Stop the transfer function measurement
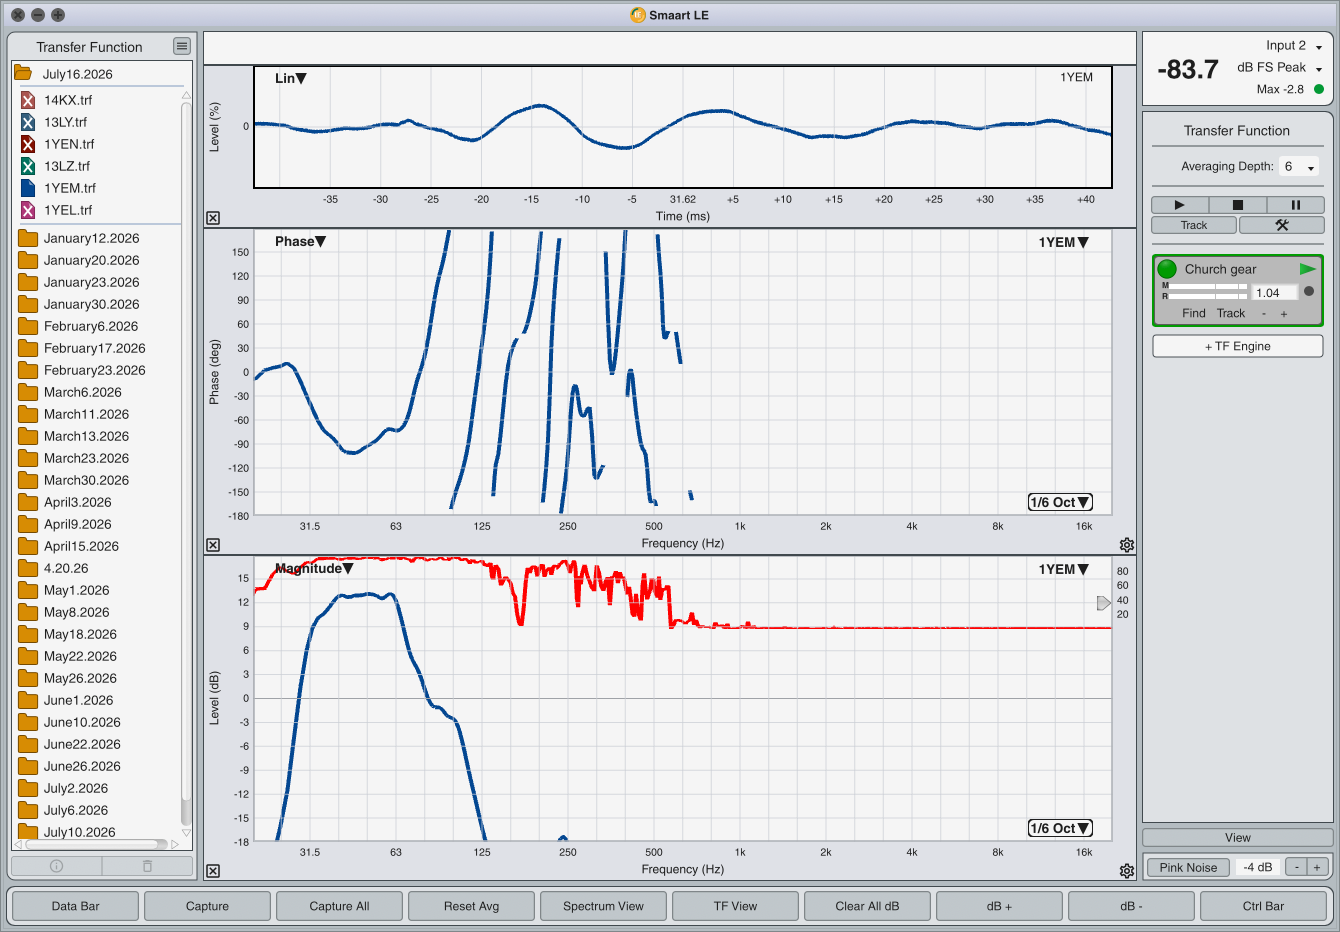The width and height of the screenshot is (1340, 932). 1238,205
